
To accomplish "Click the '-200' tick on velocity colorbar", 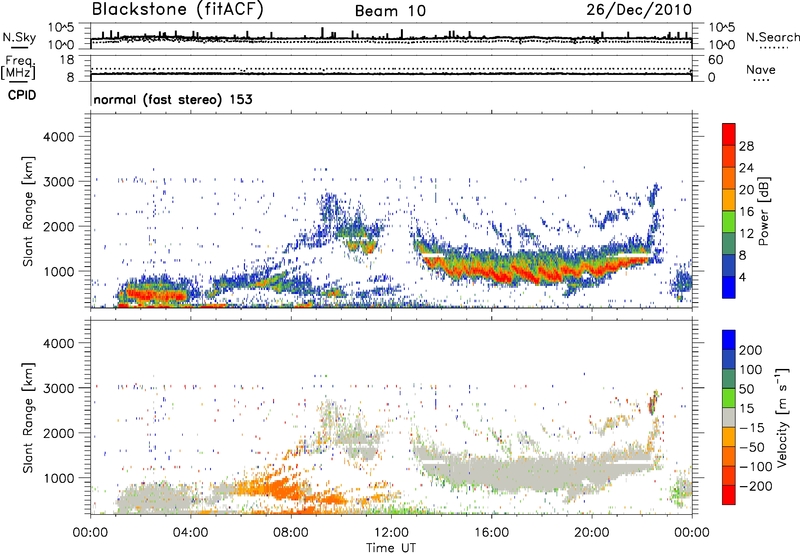I will click(x=755, y=486).
